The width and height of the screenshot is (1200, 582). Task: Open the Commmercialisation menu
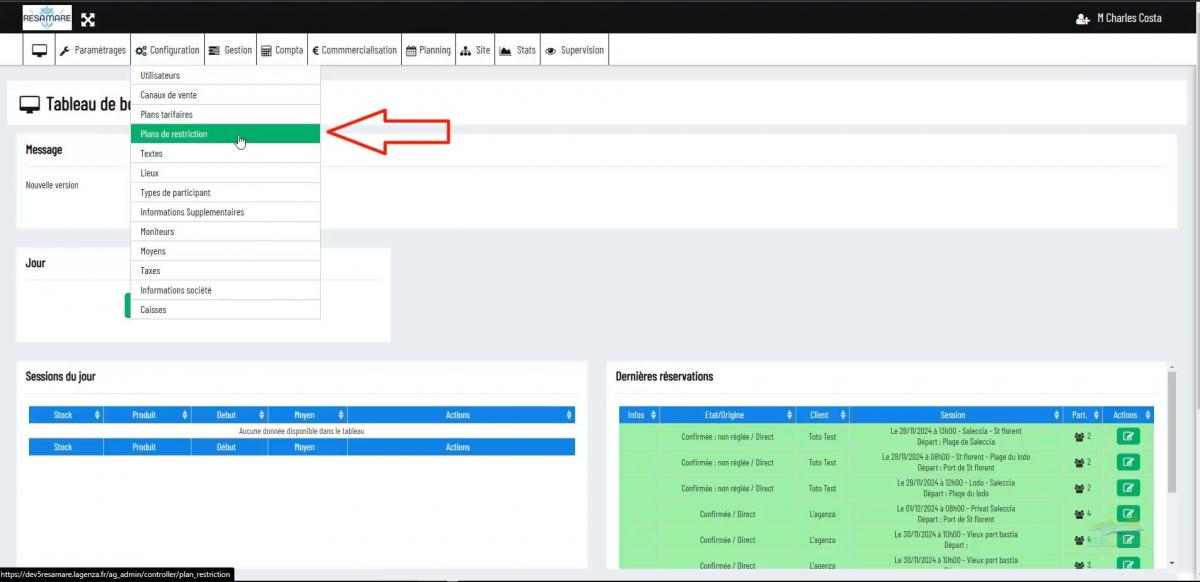(x=354, y=50)
